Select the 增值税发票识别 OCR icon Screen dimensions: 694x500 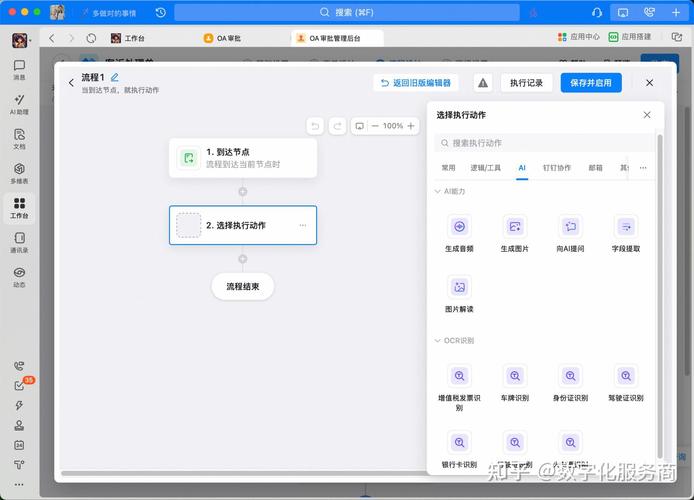click(459, 376)
